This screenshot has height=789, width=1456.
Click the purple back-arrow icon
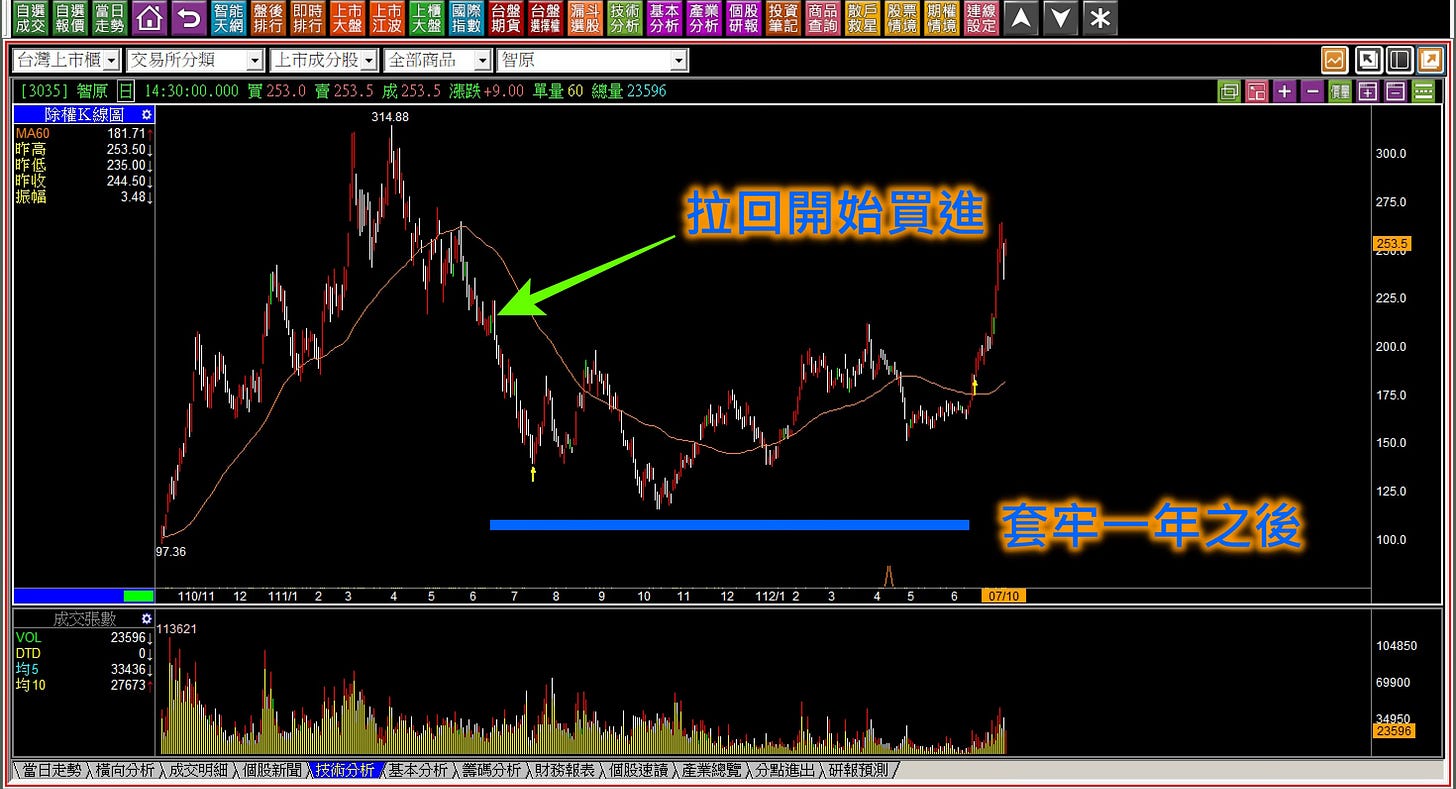189,18
